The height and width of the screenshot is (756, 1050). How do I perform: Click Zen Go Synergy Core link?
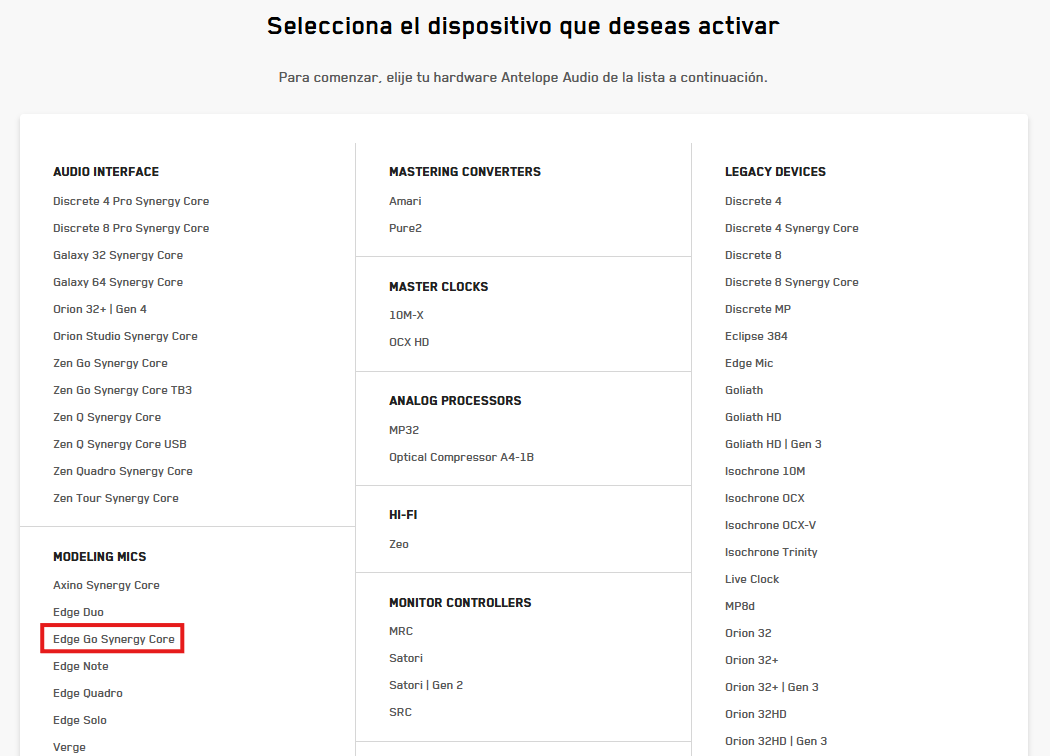click(x=110, y=363)
